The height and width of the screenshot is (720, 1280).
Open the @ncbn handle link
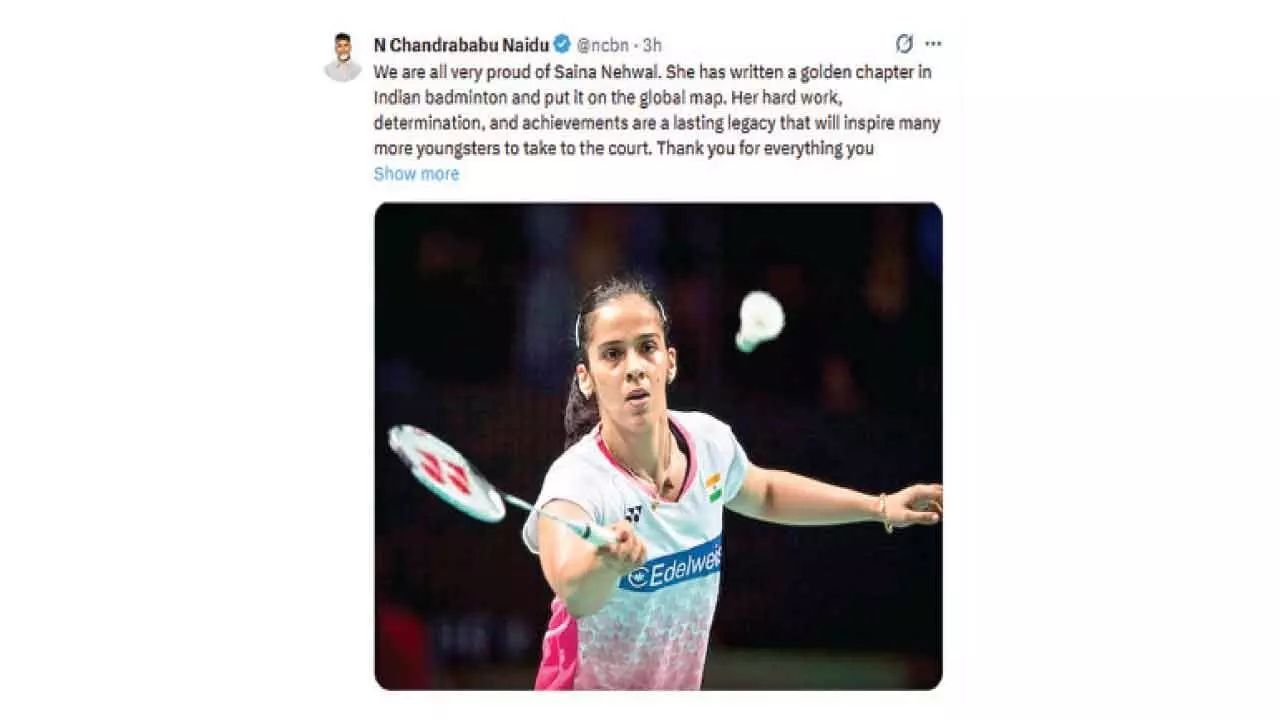point(606,45)
